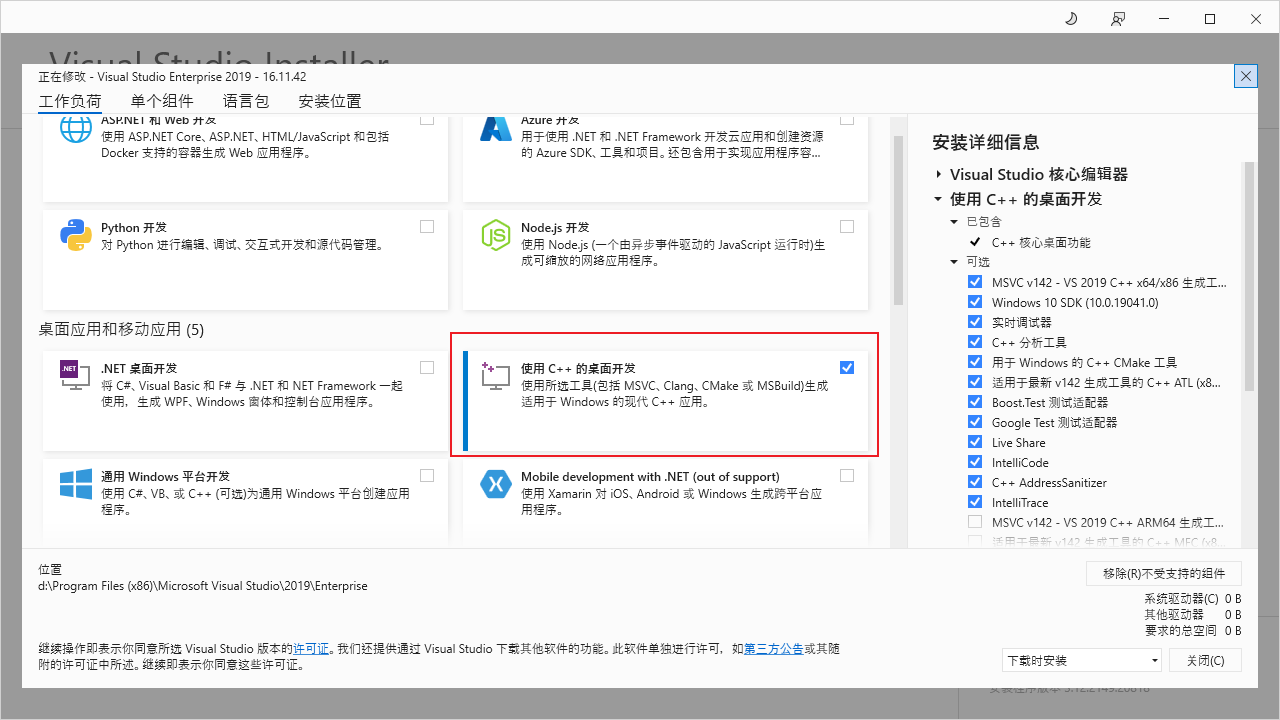
Task: Check the Universal Windows Platform workload box
Action: [x=427, y=475]
